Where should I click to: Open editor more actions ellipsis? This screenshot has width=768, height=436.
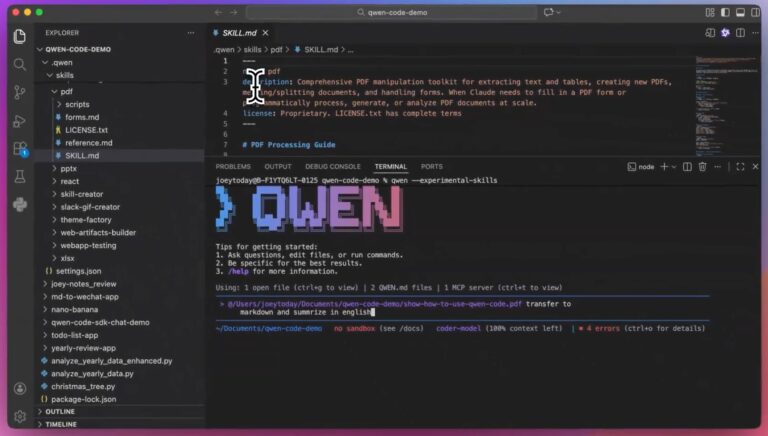click(755, 33)
